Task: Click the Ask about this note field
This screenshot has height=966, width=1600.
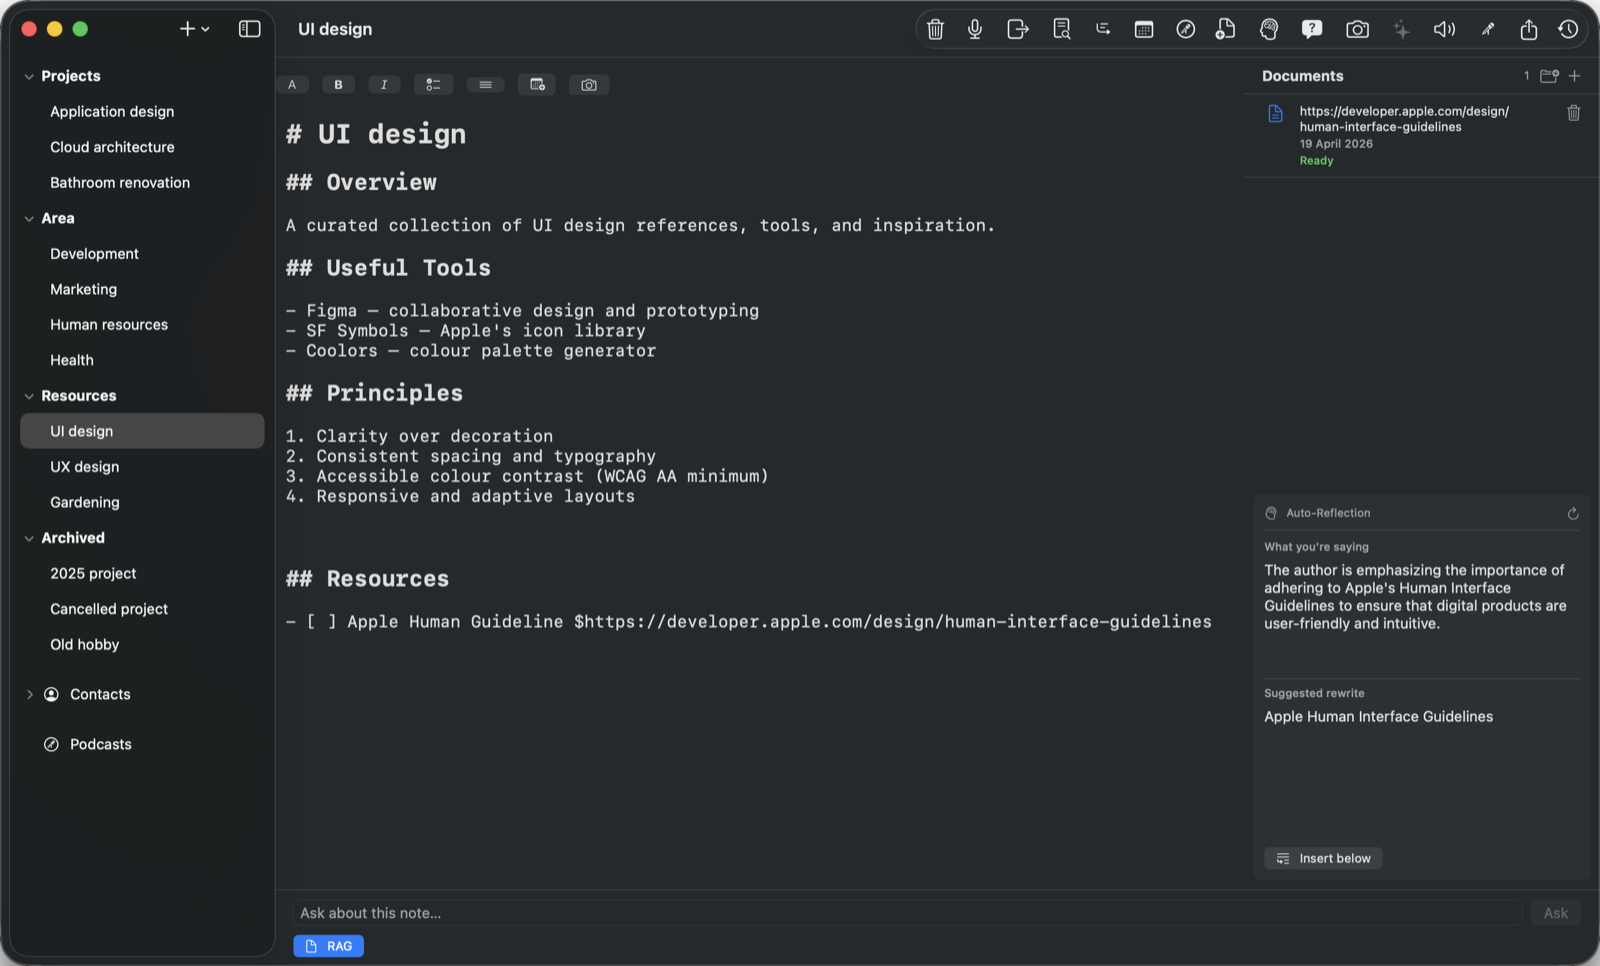Action: pos(906,913)
